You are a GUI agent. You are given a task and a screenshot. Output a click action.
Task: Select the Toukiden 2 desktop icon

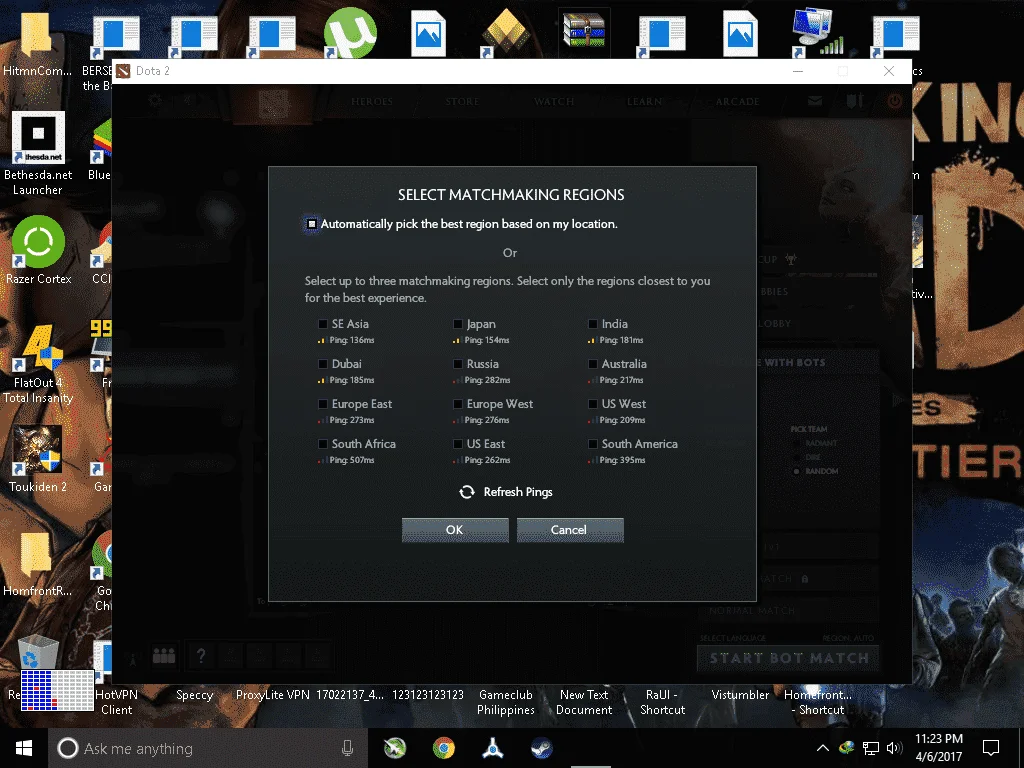pyautogui.click(x=38, y=459)
